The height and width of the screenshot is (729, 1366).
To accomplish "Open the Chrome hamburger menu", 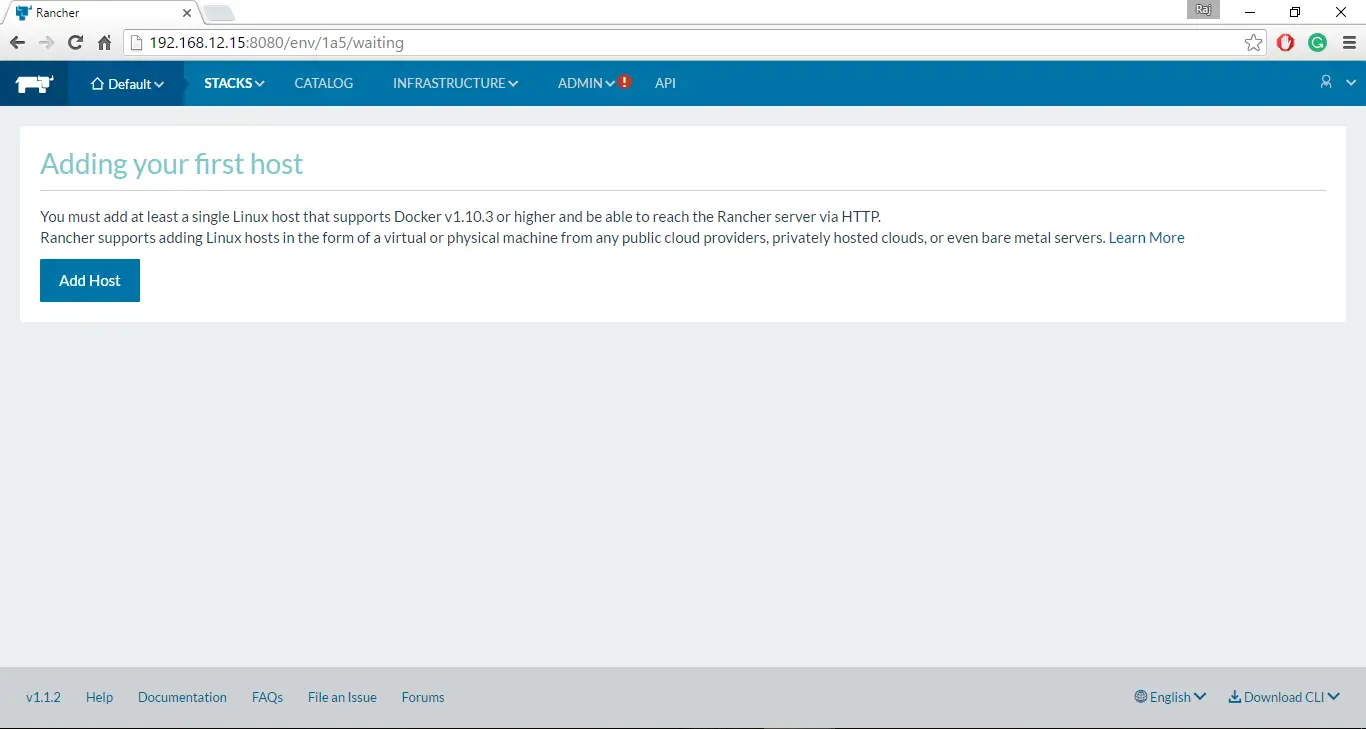I will click(x=1349, y=43).
